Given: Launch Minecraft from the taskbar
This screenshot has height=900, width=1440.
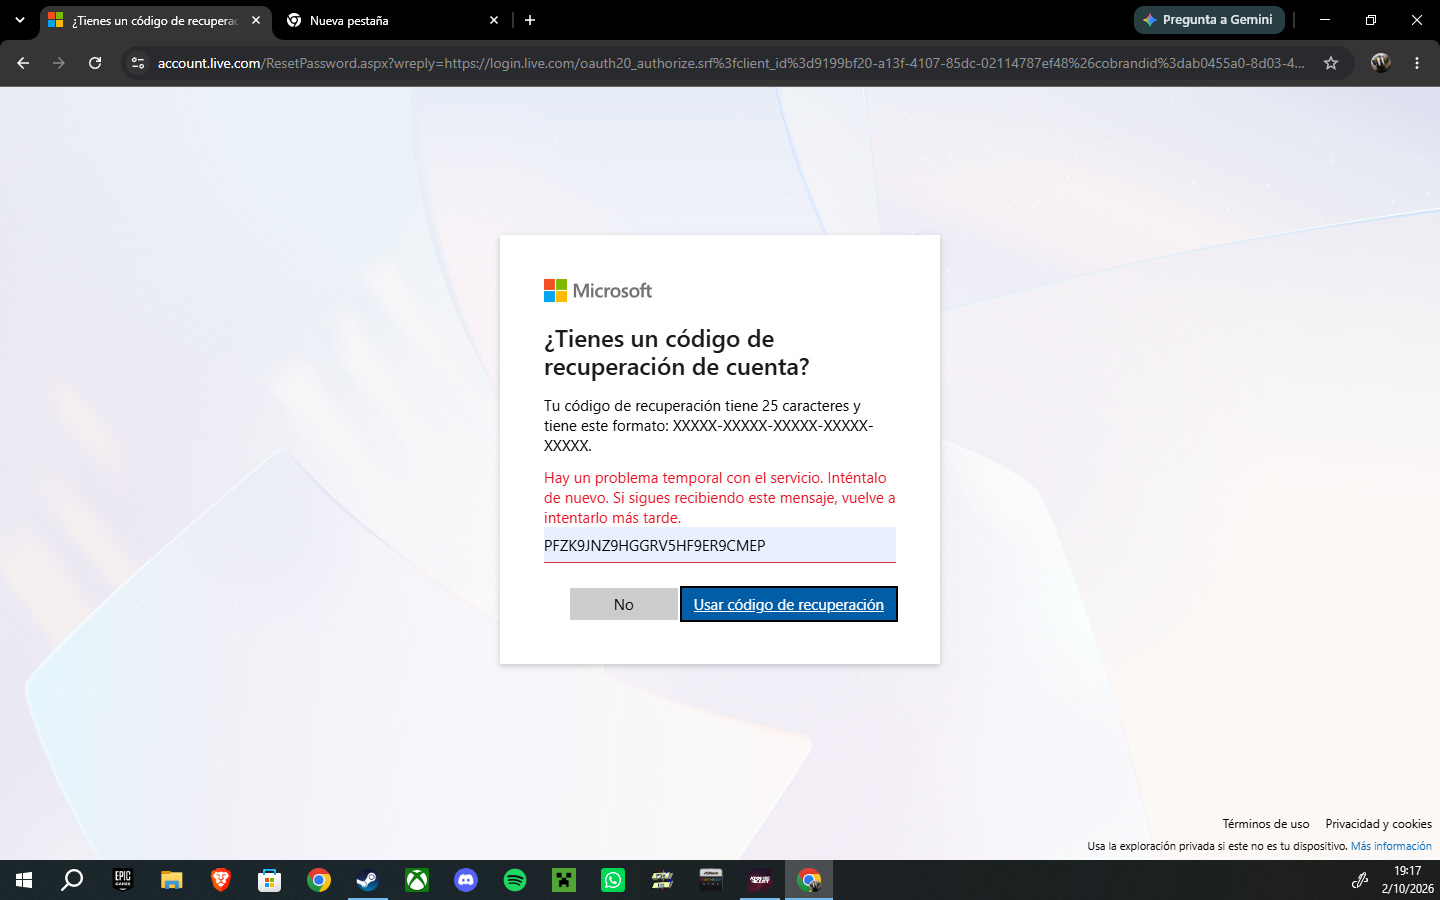Looking at the screenshot, I should coord(564,880).
